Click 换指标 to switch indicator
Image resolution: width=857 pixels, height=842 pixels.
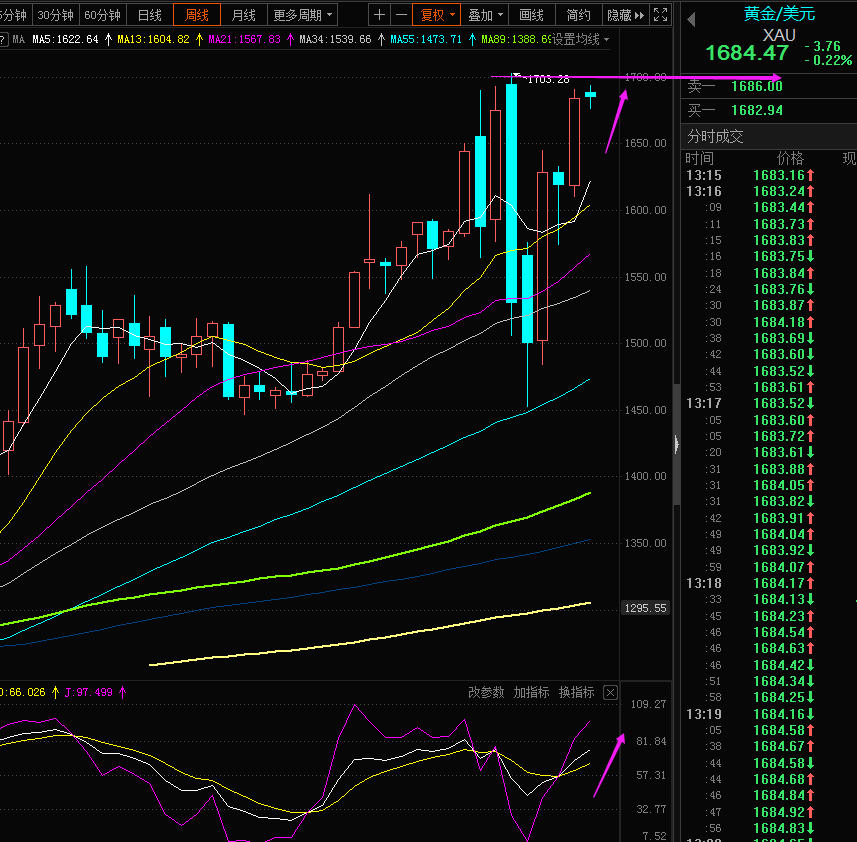pyautogui.click(x=576, y=692)
